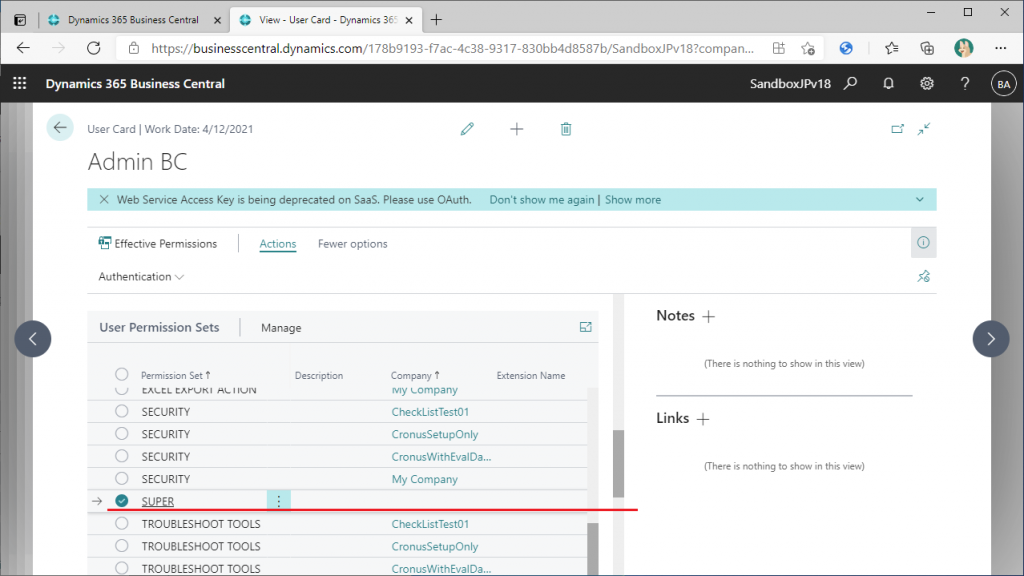Screen dimensions: 1024x576
Task: Open CronusSetupOnly link in TROUBLESHOOT TOOLS row
Action: tap(435, 547)
